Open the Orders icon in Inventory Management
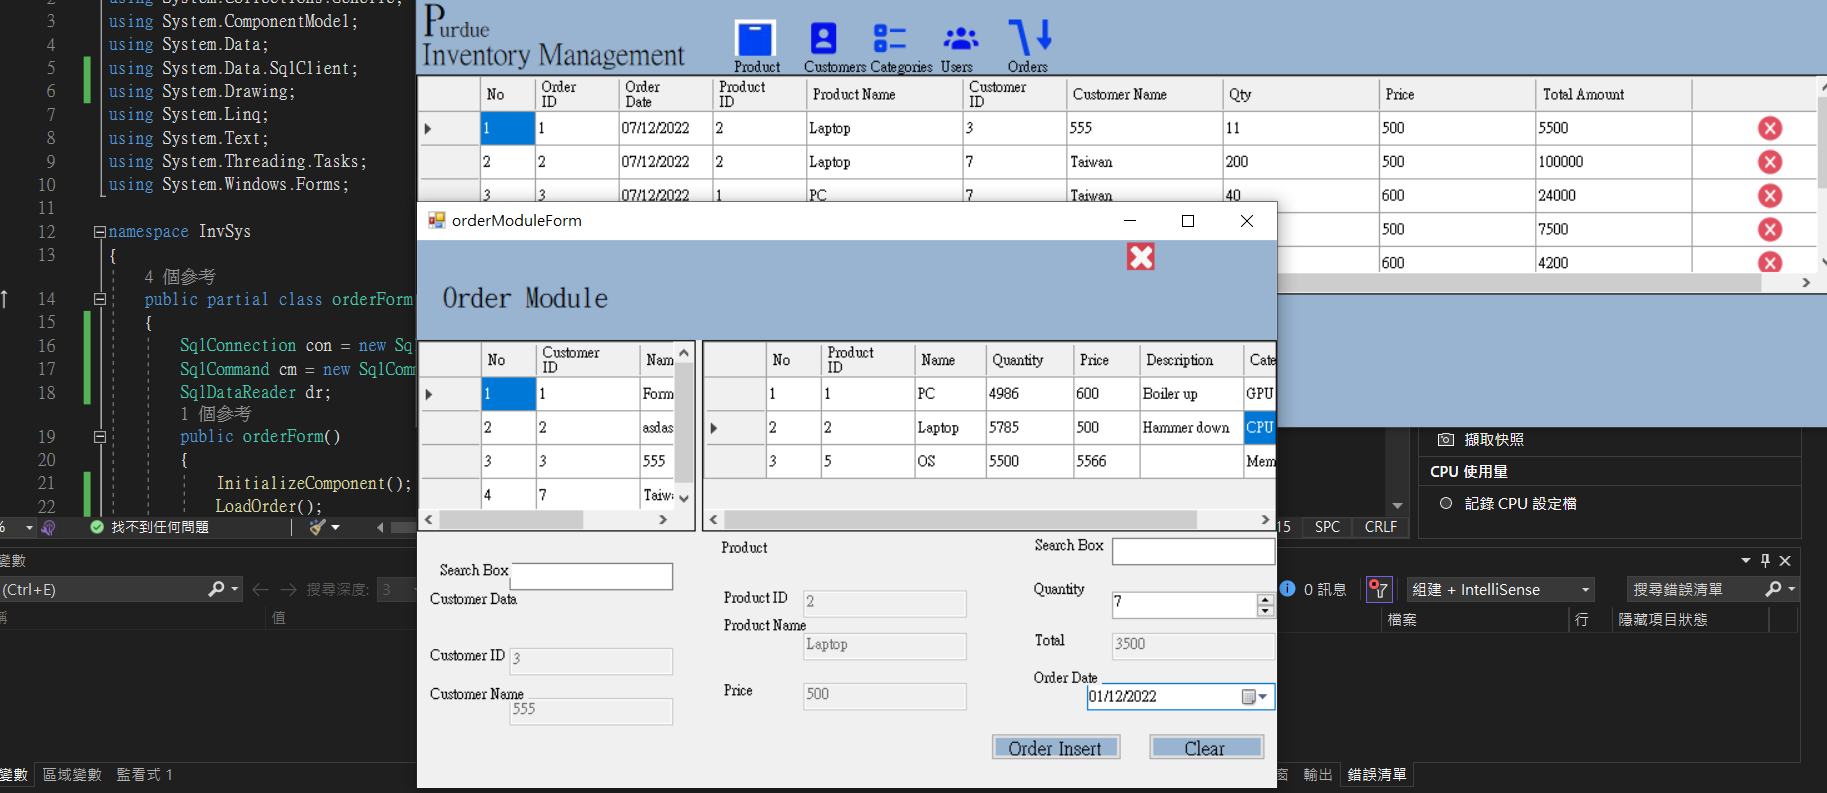The width and height of the screenshot is (1827, 793). (x=1030, y=36)
